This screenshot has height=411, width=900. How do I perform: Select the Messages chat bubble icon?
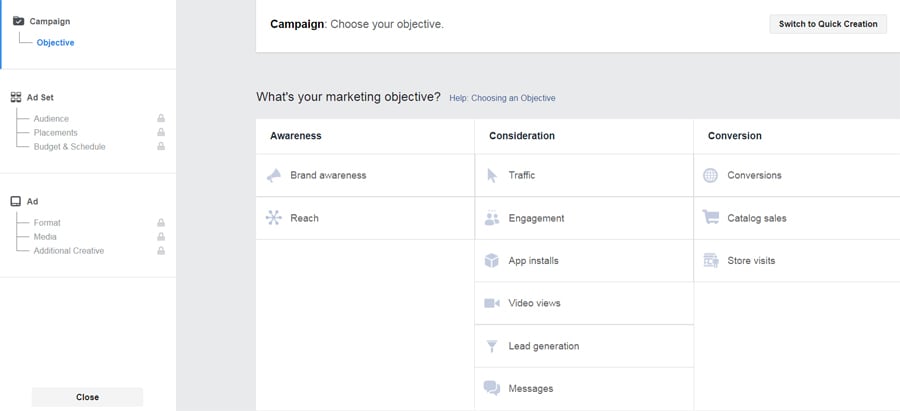tap(492, 388)
